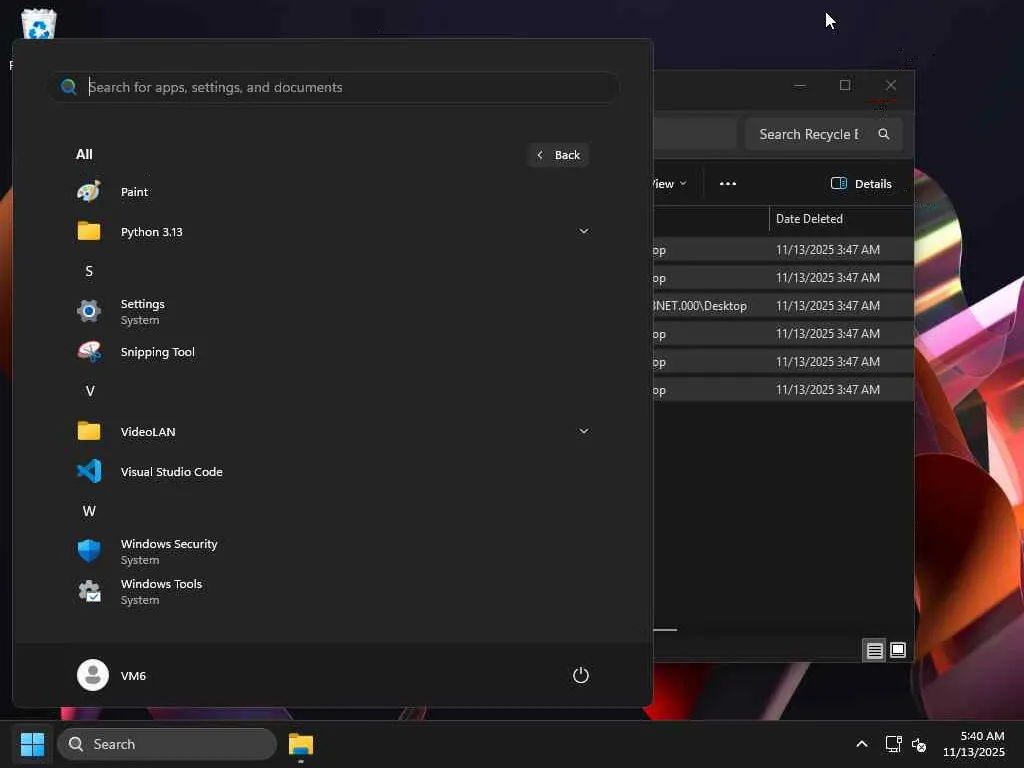This screenshot has width=1024, height=768.
Task: Expand the VideoLAN folder chevron
Action: click(584, 431)
